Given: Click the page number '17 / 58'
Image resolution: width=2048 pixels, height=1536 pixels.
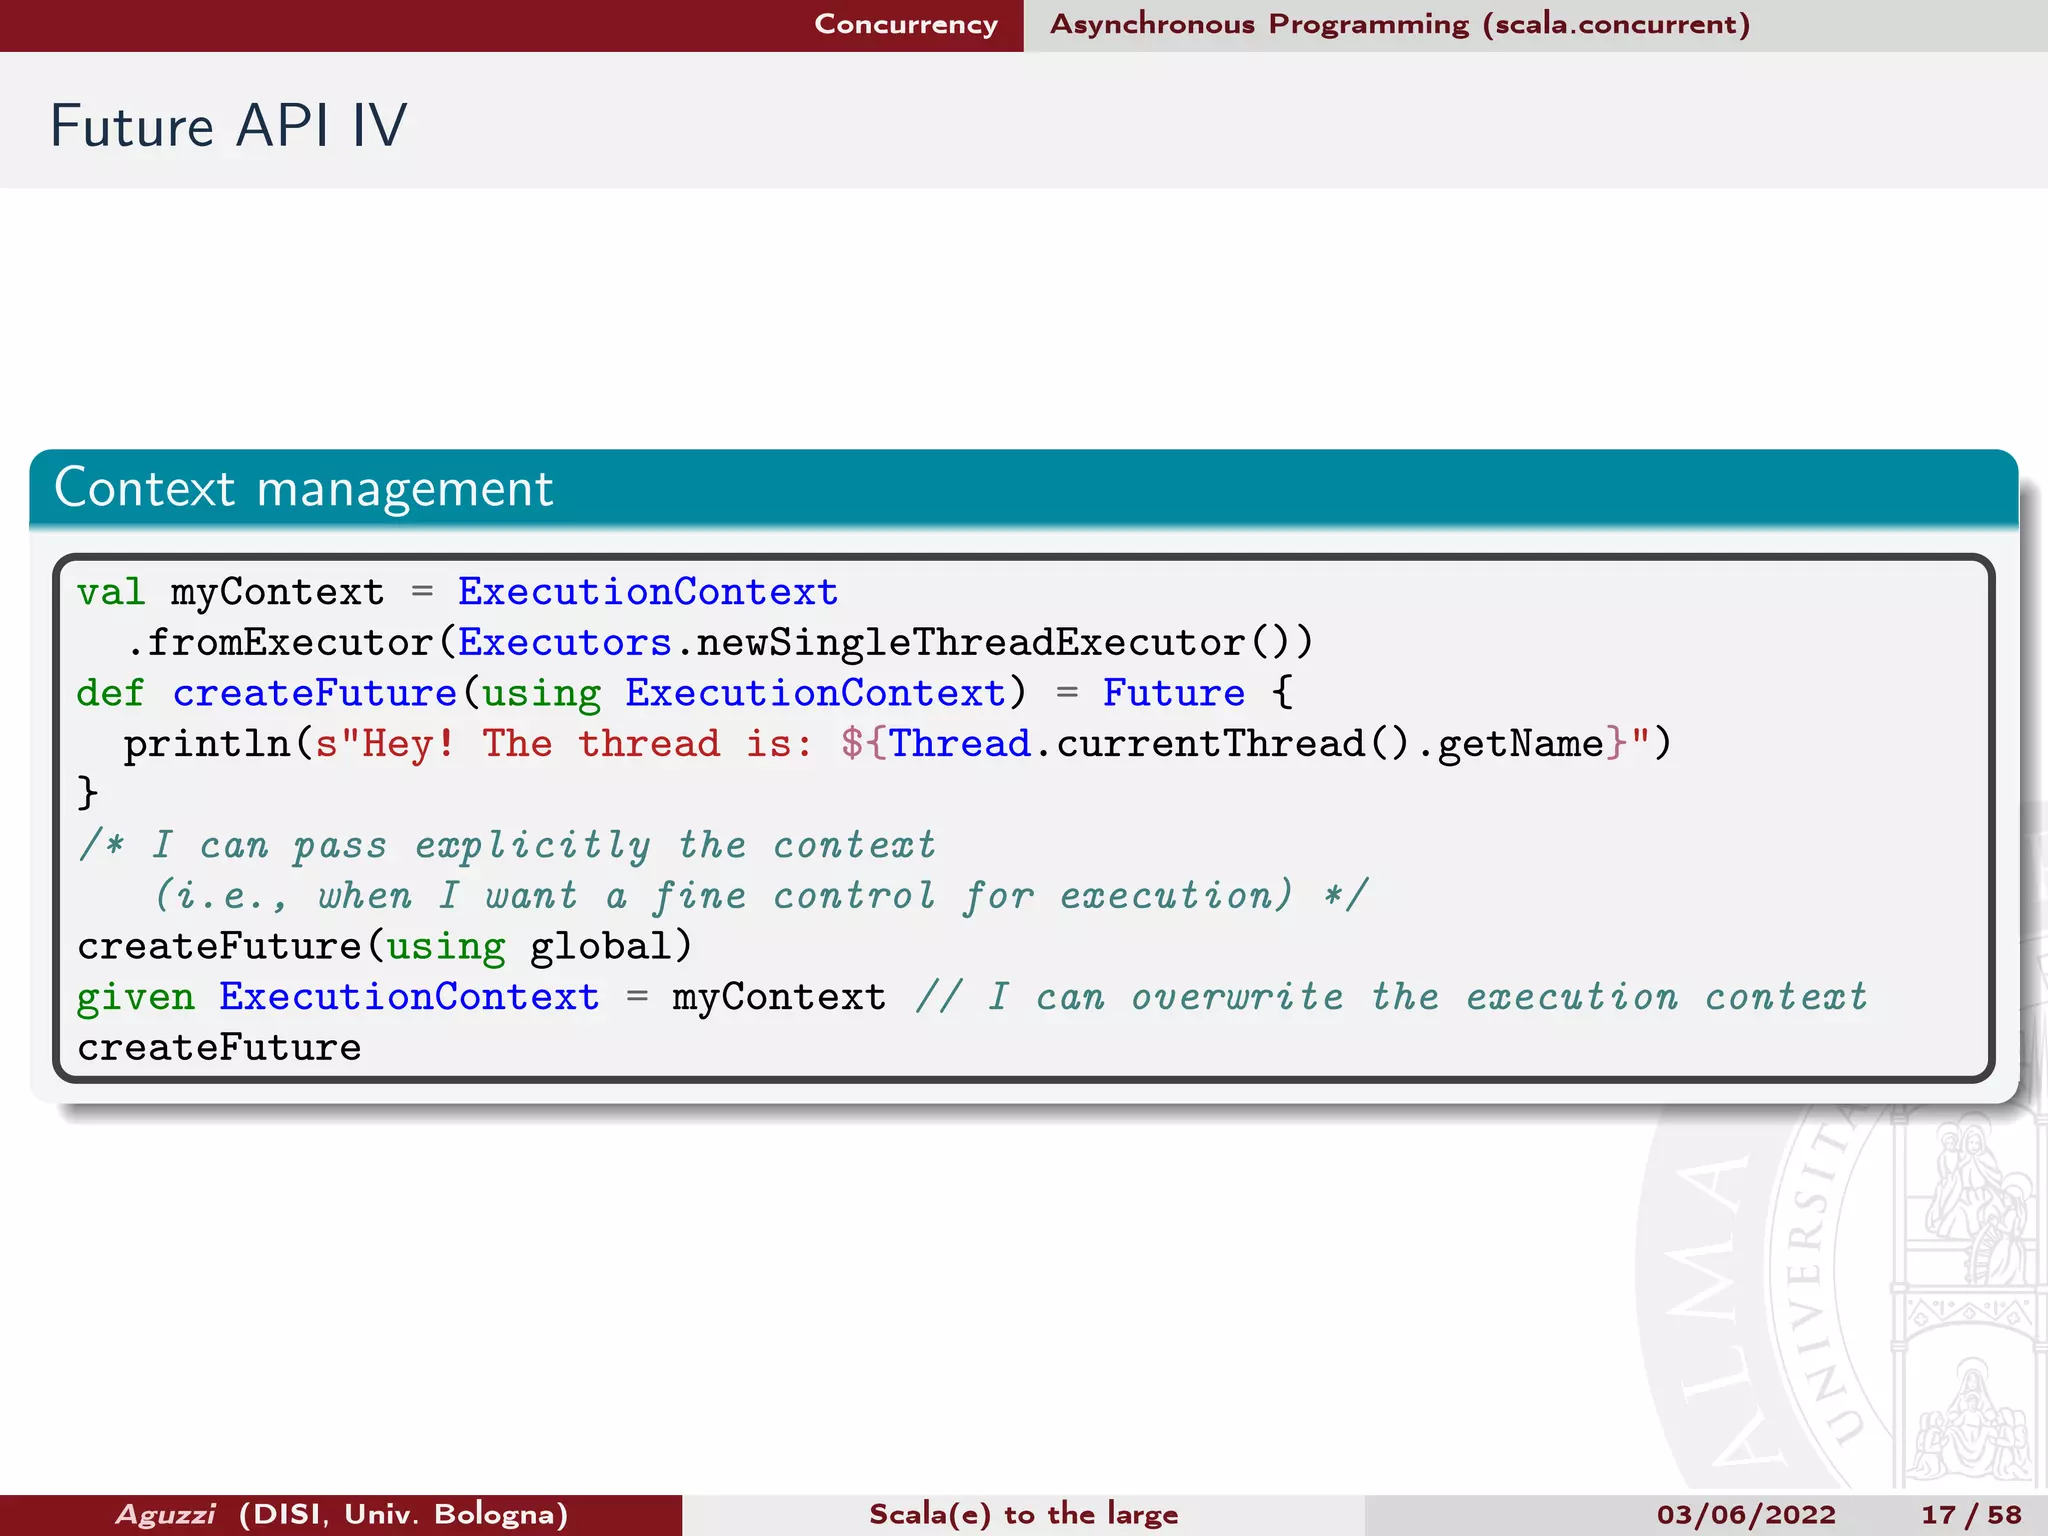Looking at the screenshot, I should pyautogui.click(x=1971, y=1515).
